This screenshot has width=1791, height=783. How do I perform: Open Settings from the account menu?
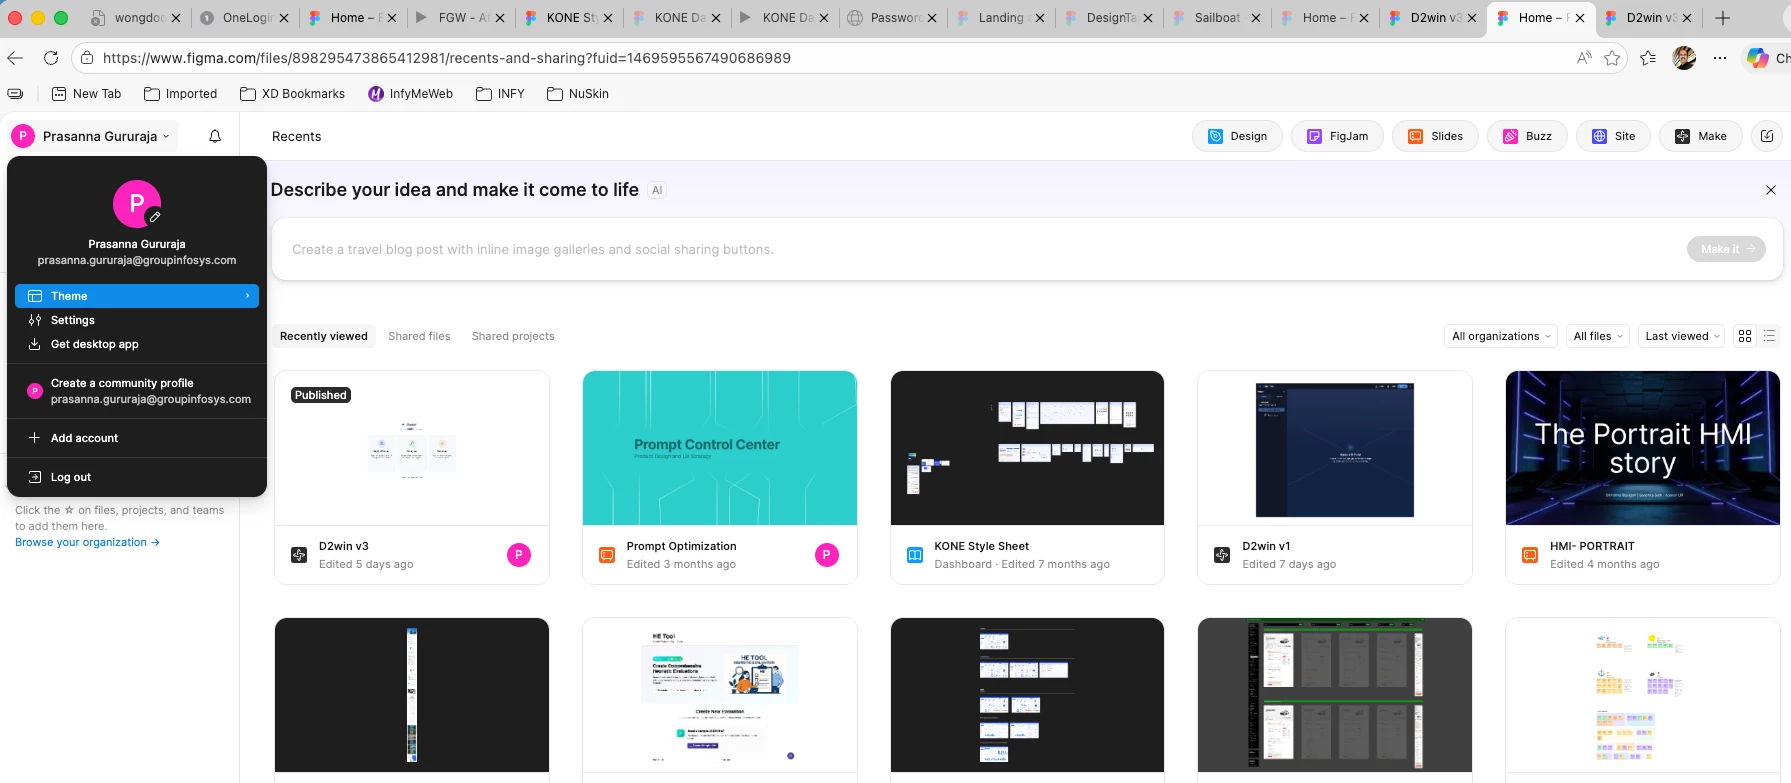tap(137, 320)
